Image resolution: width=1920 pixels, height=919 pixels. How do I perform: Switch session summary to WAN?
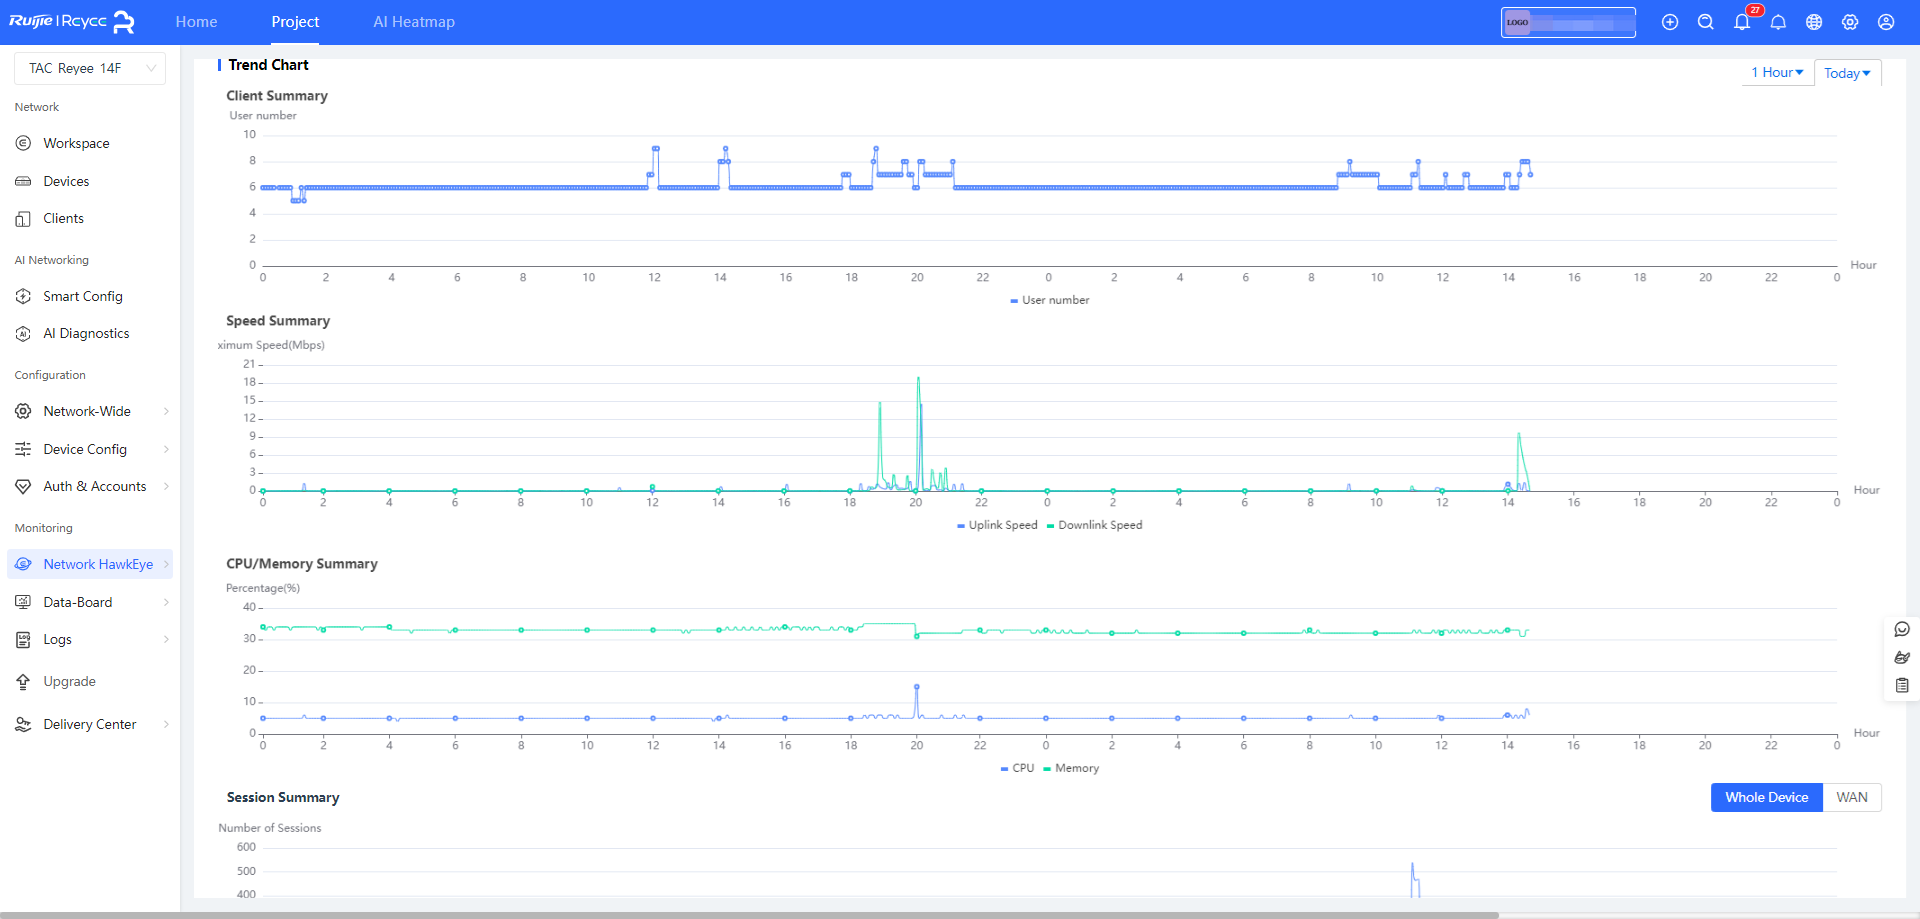(x=1851, y=797)
